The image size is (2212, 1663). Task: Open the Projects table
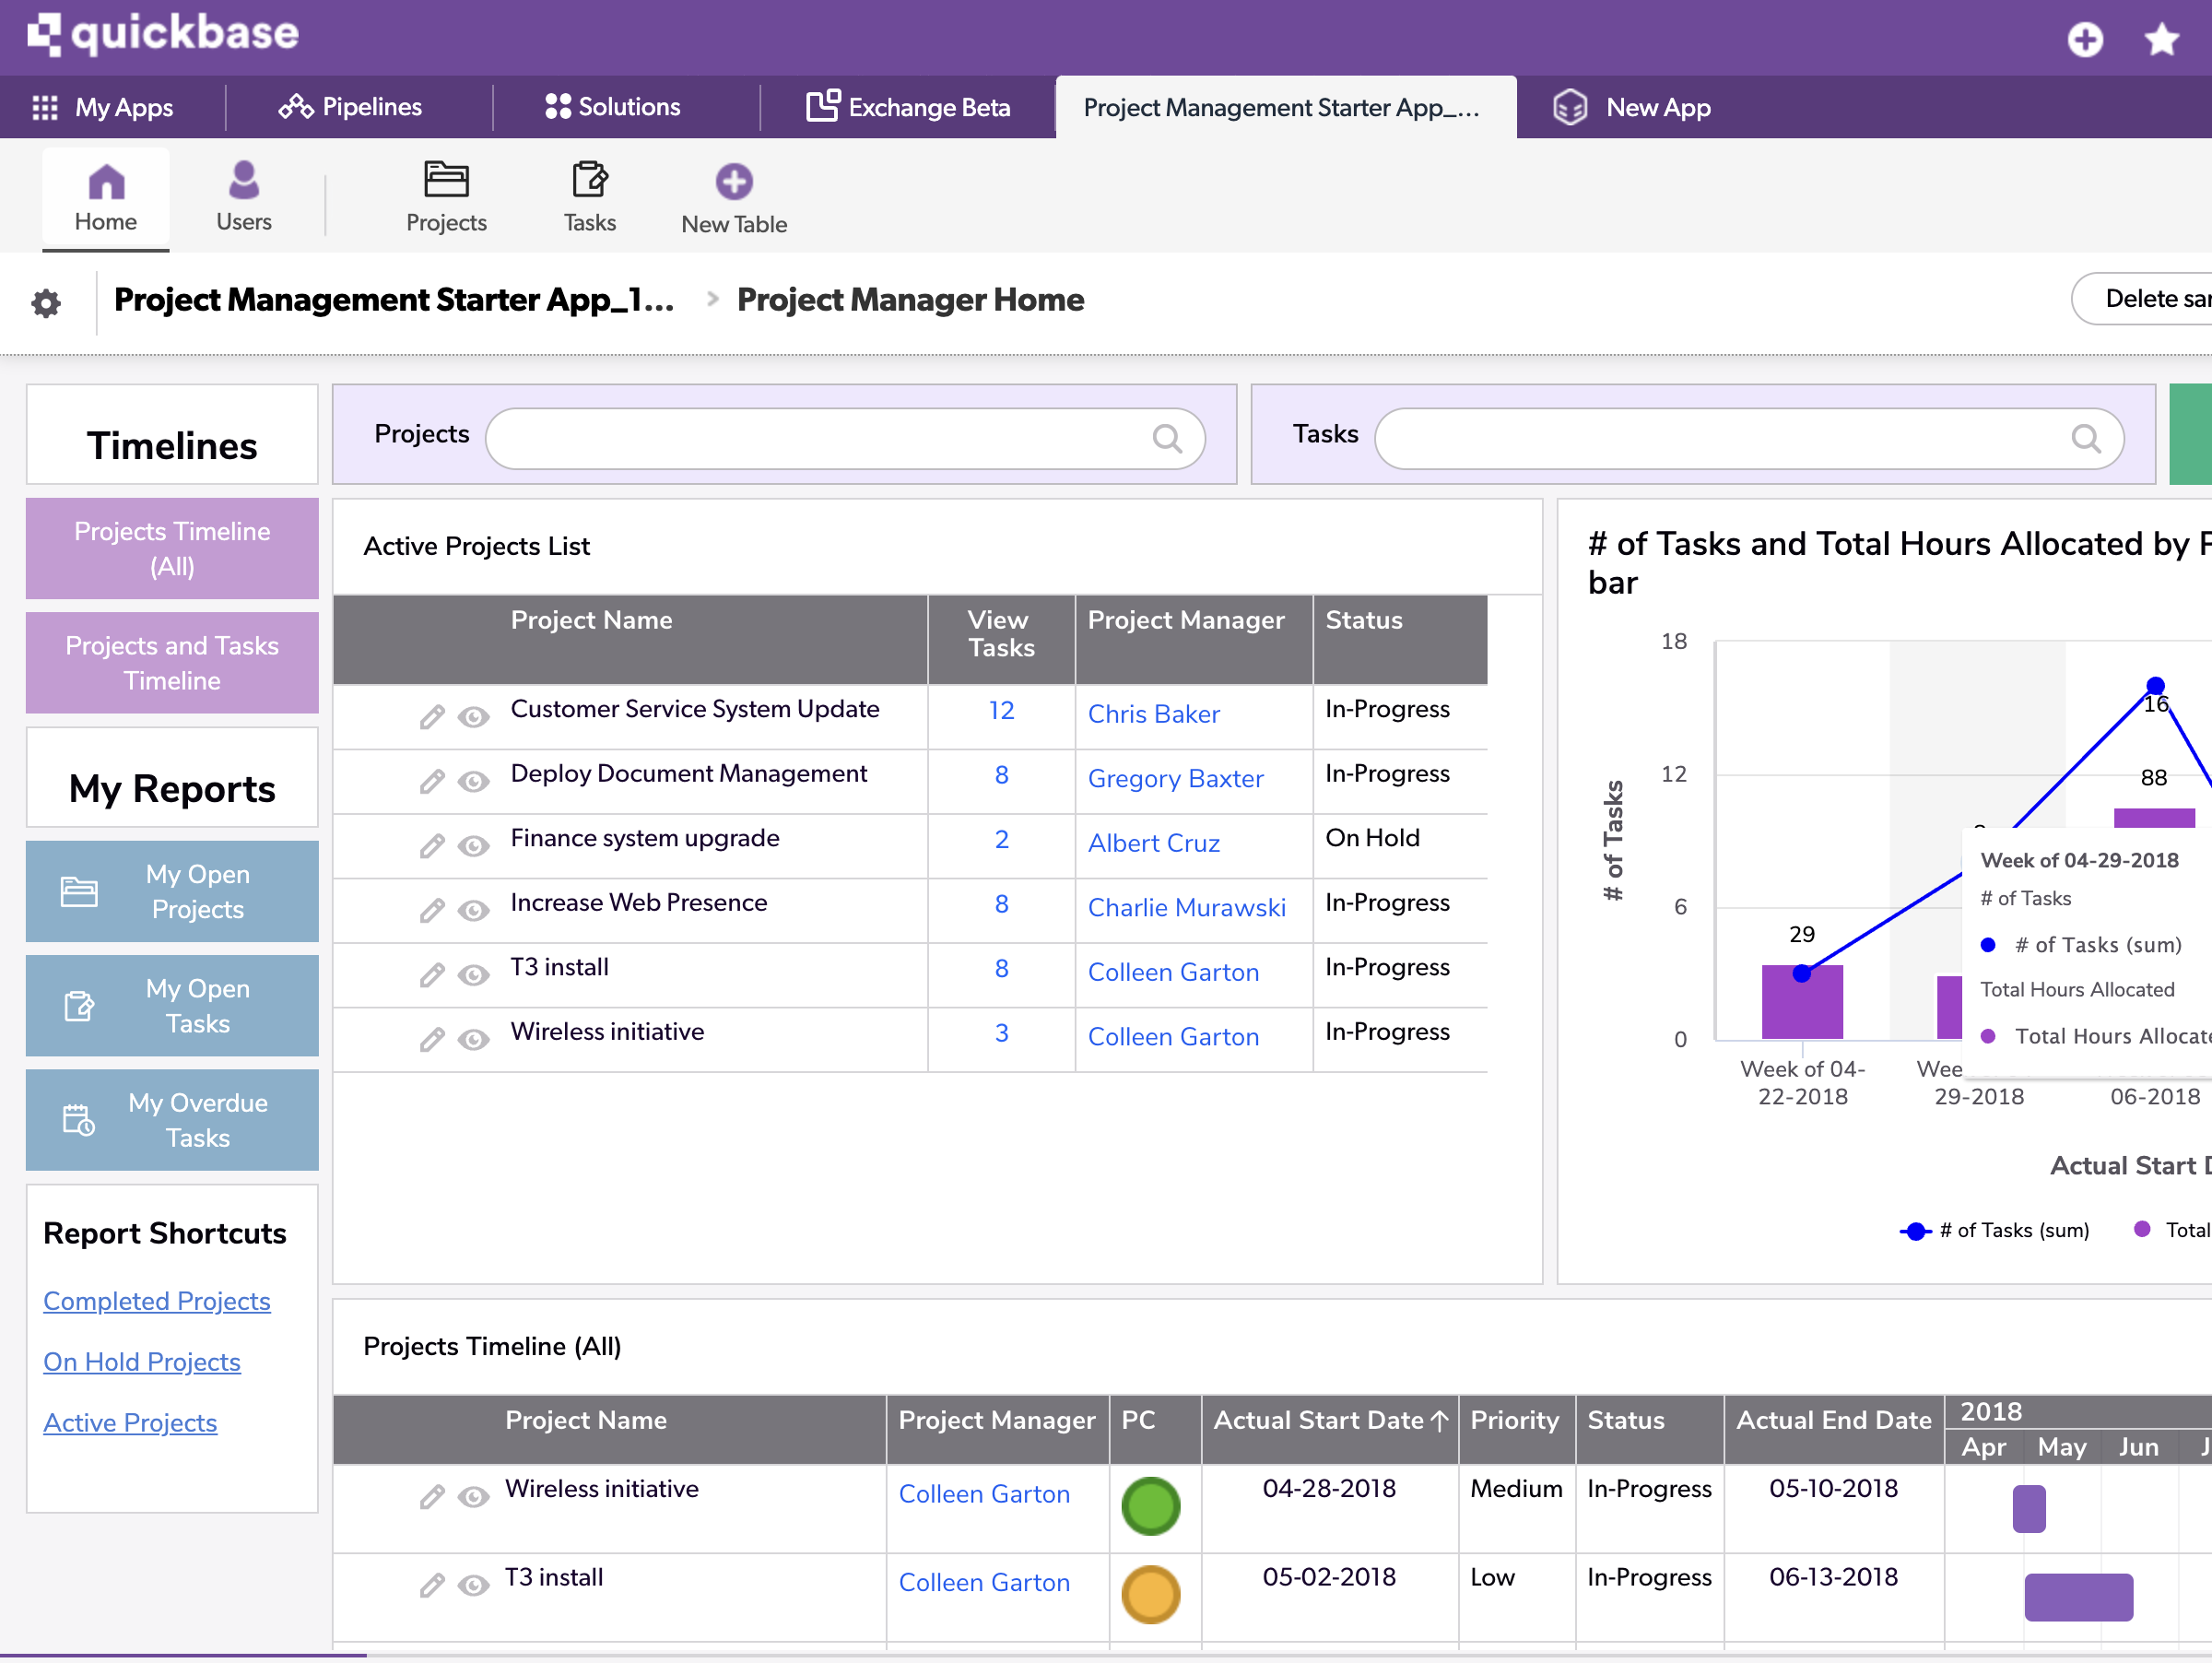click(445, 196)
